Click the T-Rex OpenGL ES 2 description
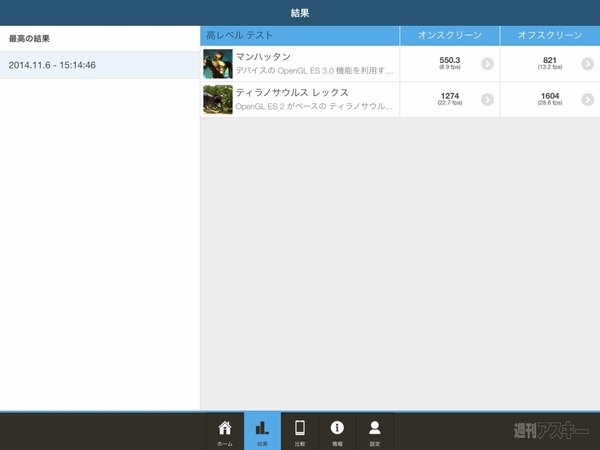The height and width of the screenshot is (450, 600). coord(314,106)
